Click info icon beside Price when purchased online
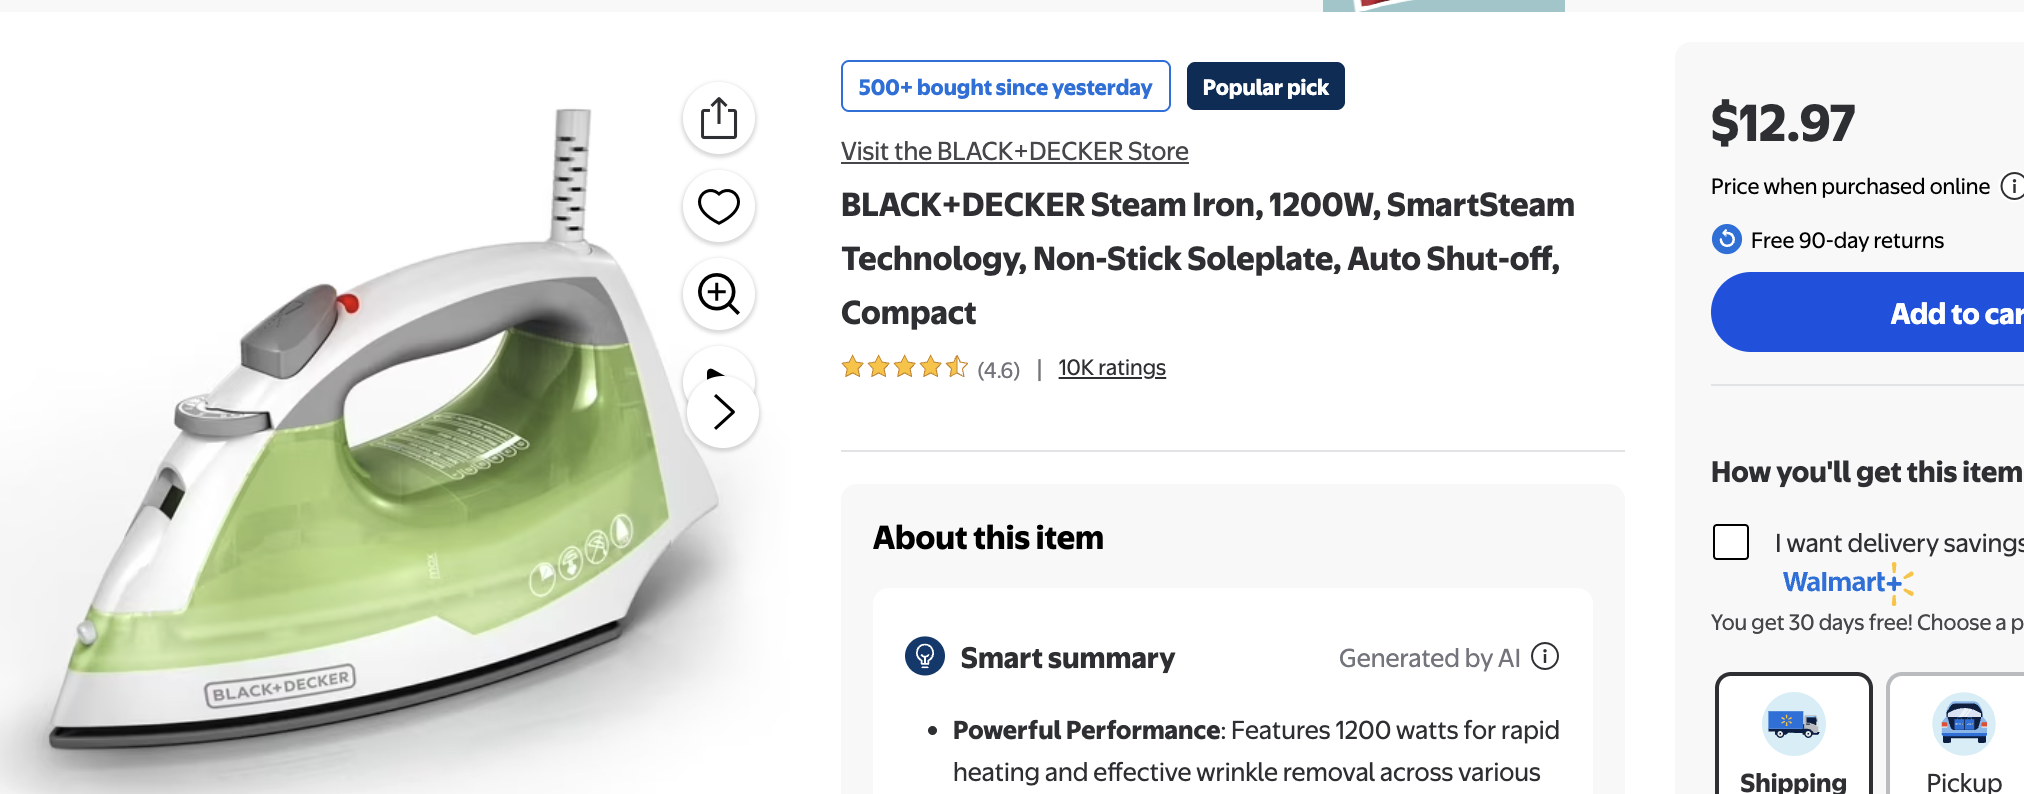This screenshot has width=2024, height=794. click(2011, 186)
